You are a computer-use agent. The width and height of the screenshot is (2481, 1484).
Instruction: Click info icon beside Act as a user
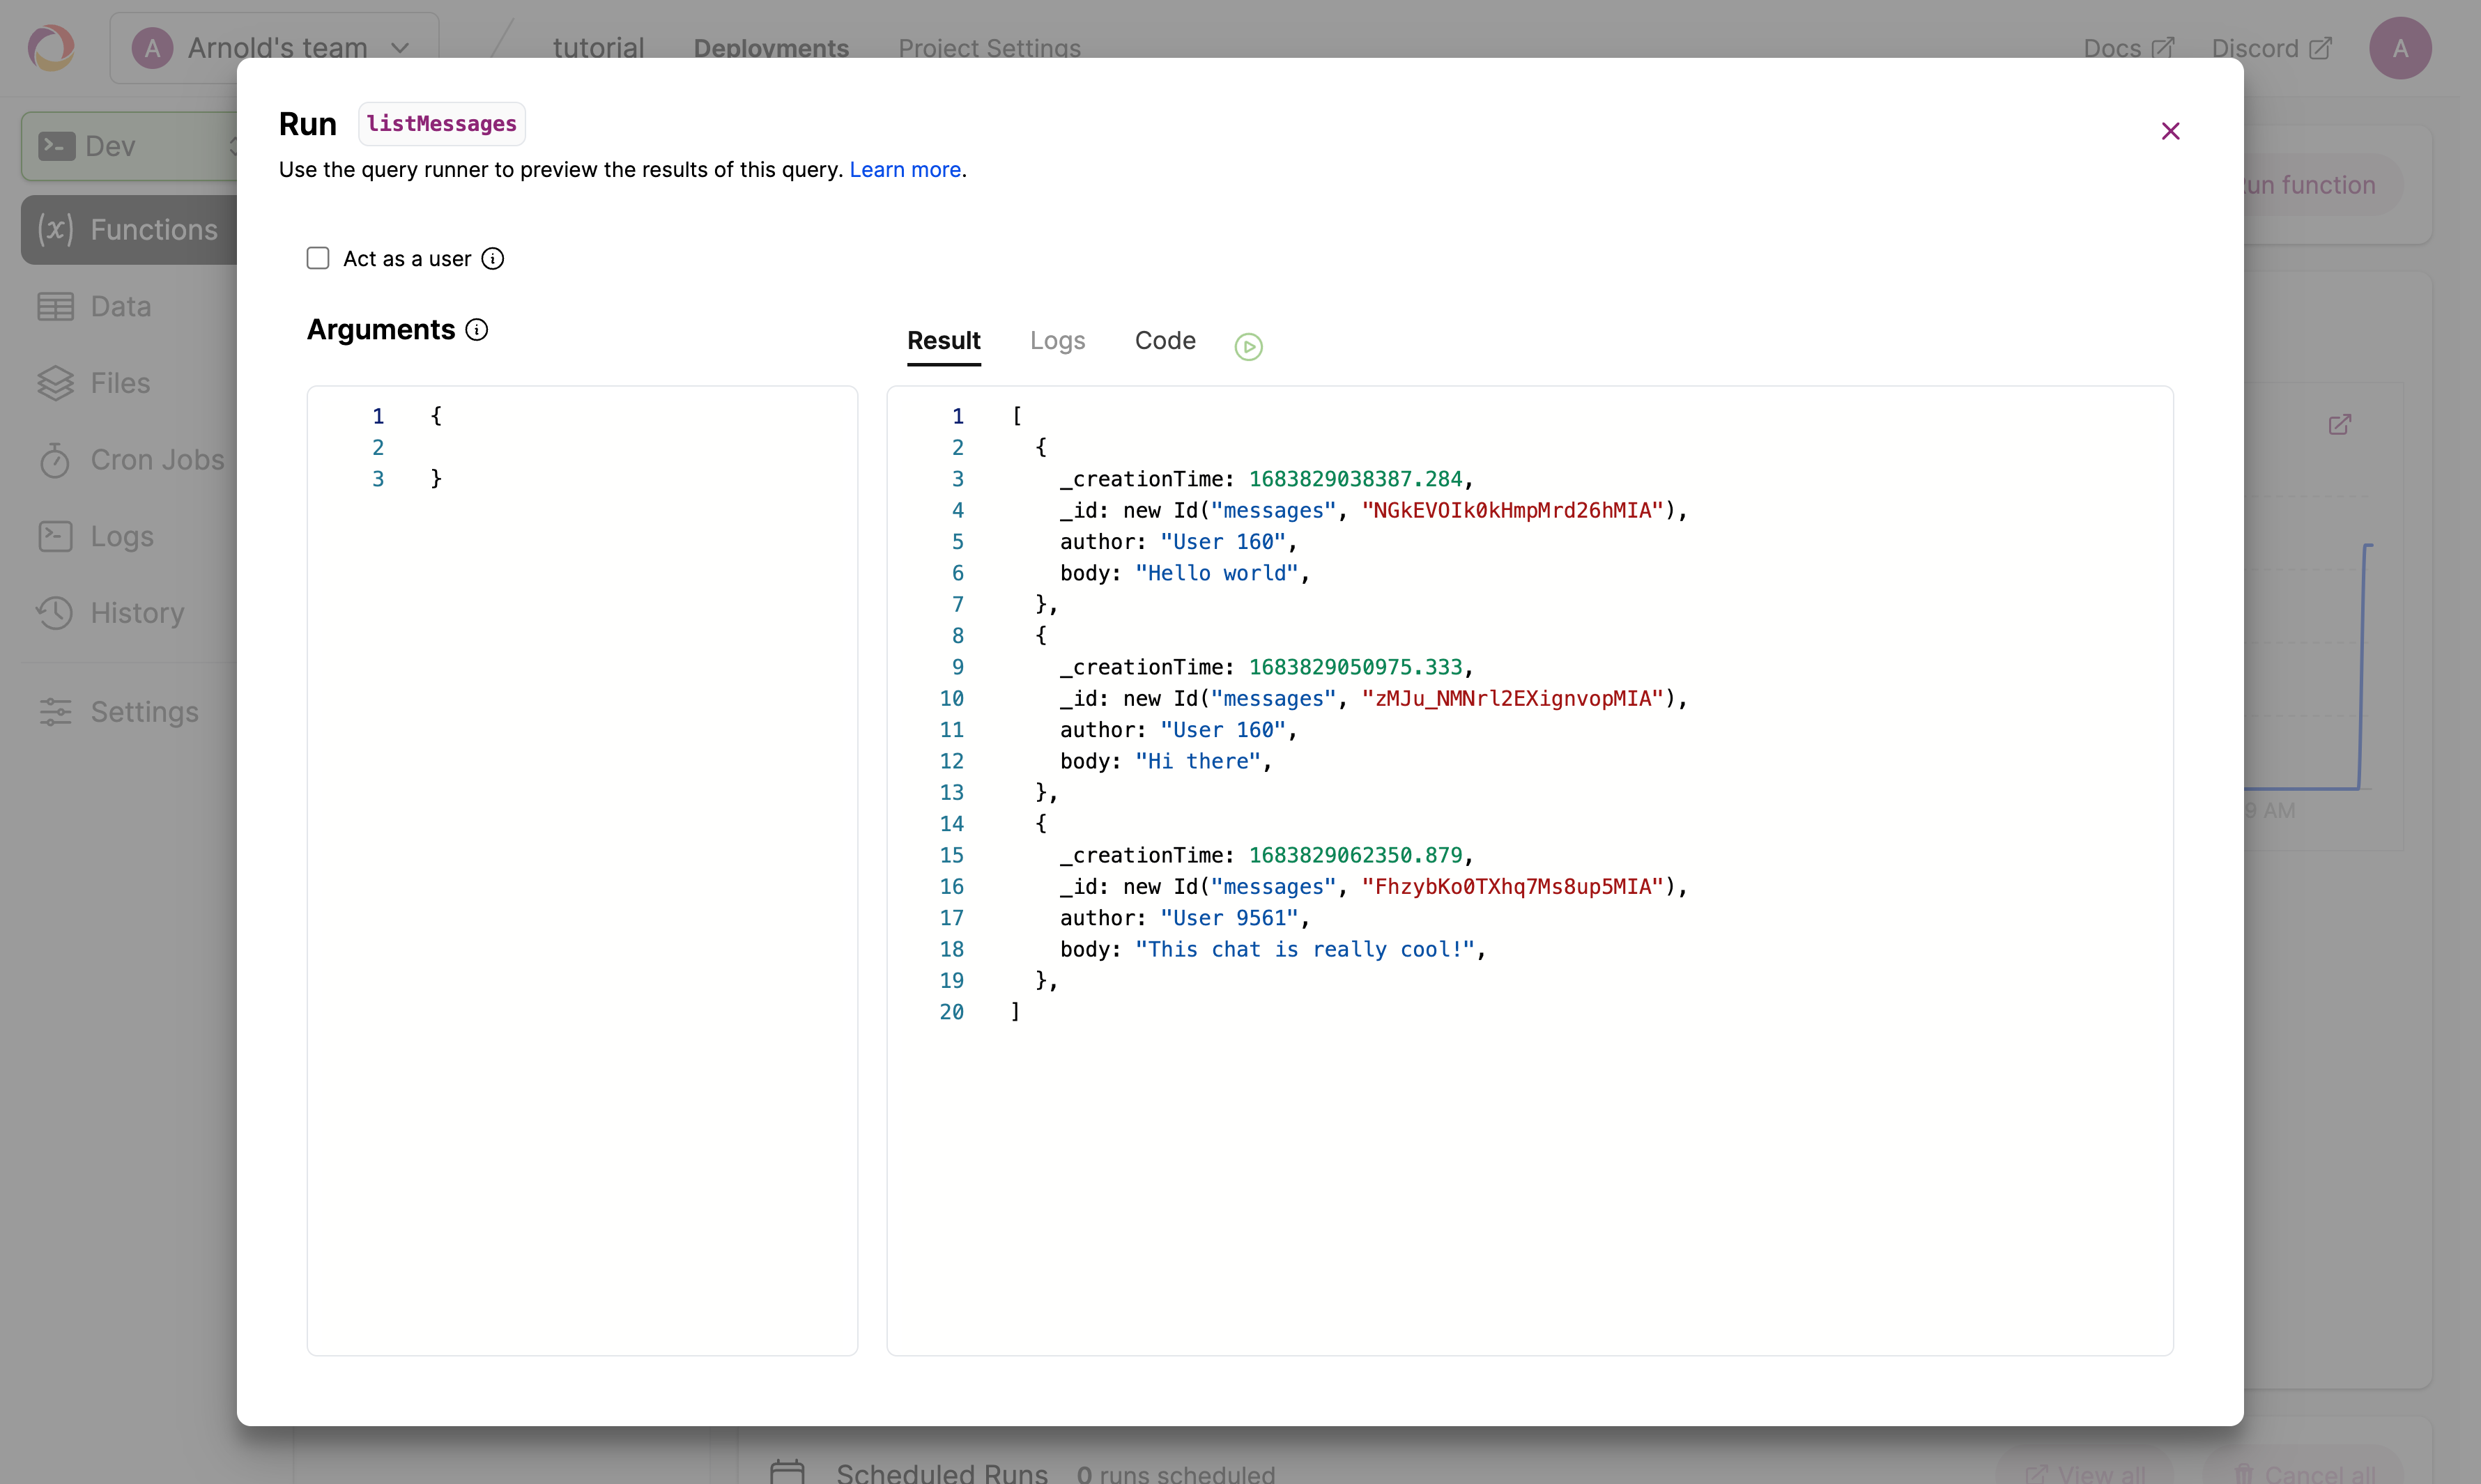pyautogui.click(x=492, y=259)
